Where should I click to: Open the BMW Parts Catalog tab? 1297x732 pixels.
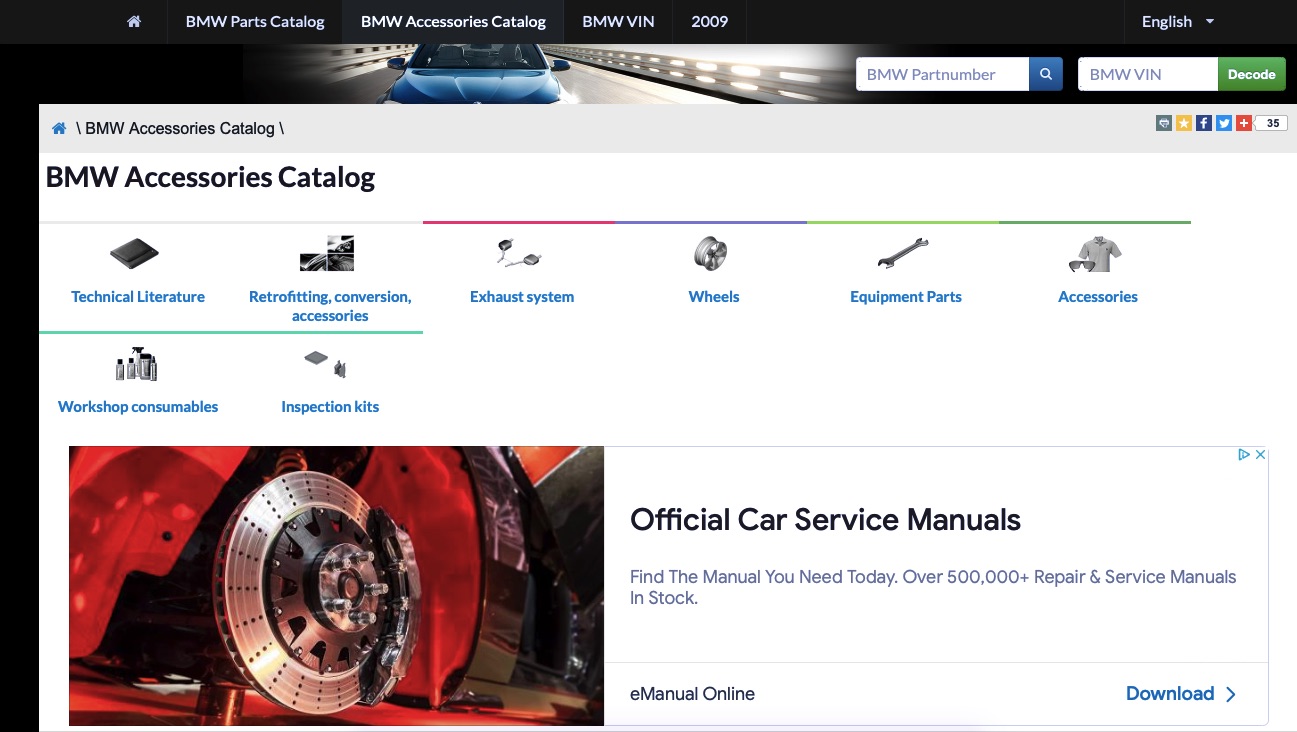[x=255, y=21]
